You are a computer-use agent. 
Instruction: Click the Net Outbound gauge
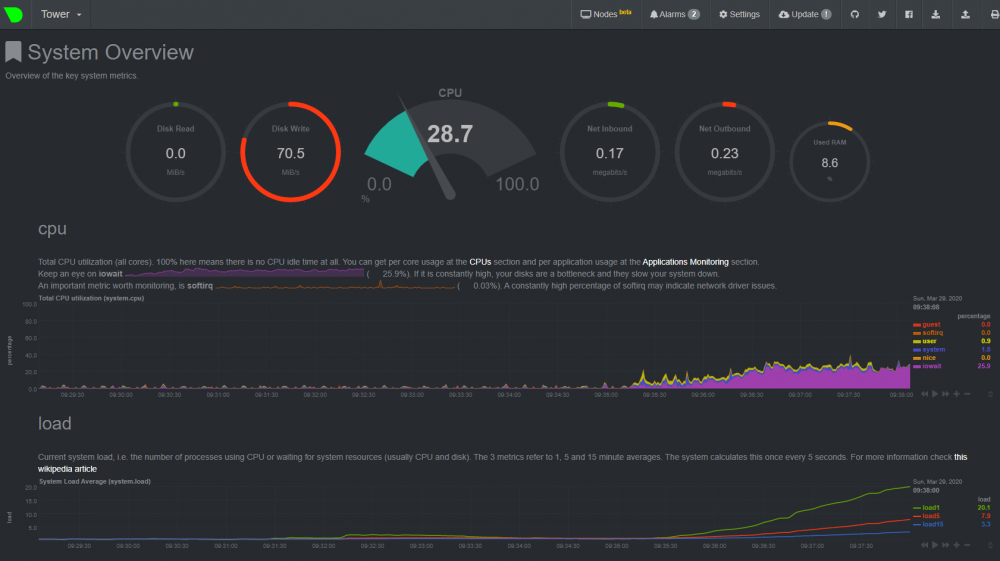tap(724, 152)
